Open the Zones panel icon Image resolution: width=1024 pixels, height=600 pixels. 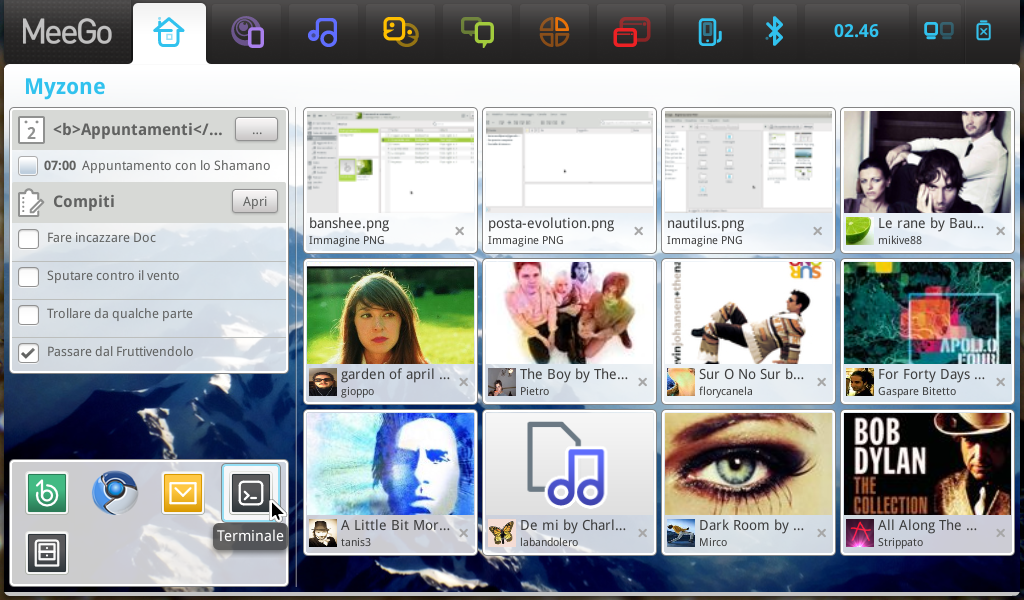[x=247, y=32]
